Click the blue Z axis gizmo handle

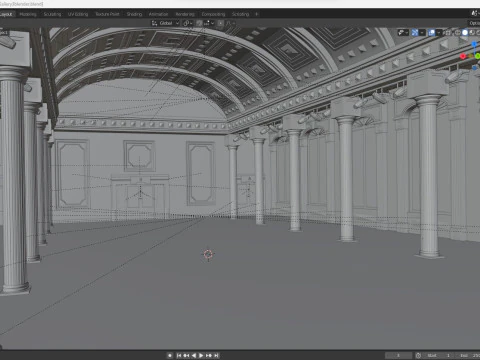pyautogui.click(x=474, y=44)
